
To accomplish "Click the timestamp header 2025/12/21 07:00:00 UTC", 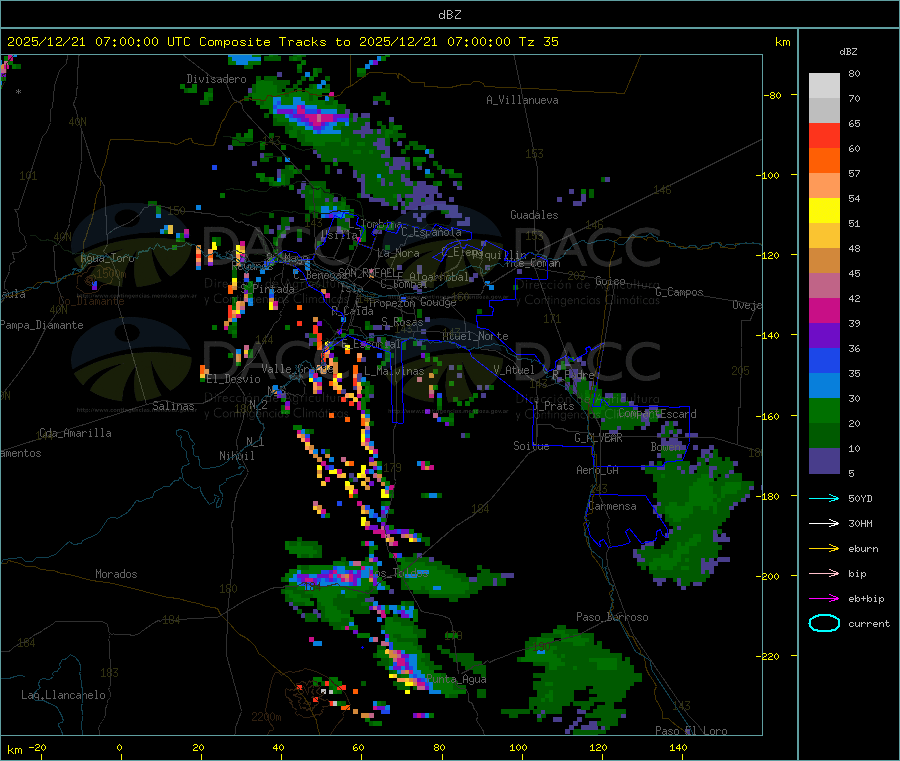I will pos(99,42).
